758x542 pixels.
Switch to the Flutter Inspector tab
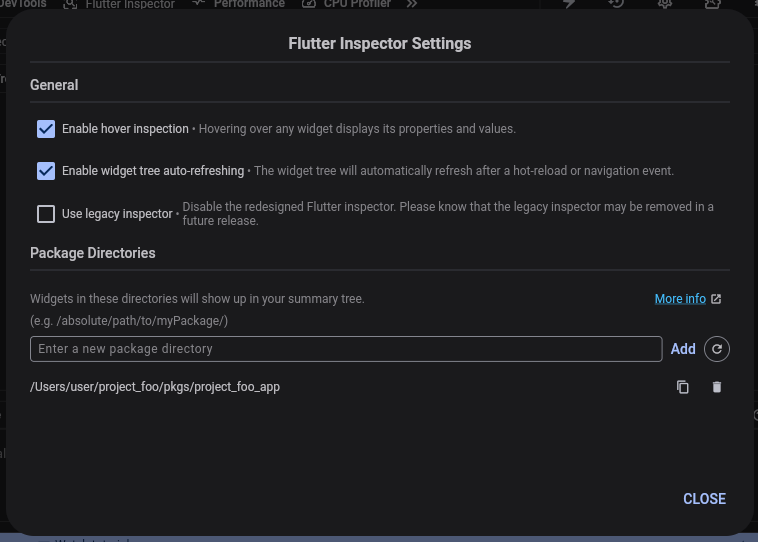click(120, 4)
